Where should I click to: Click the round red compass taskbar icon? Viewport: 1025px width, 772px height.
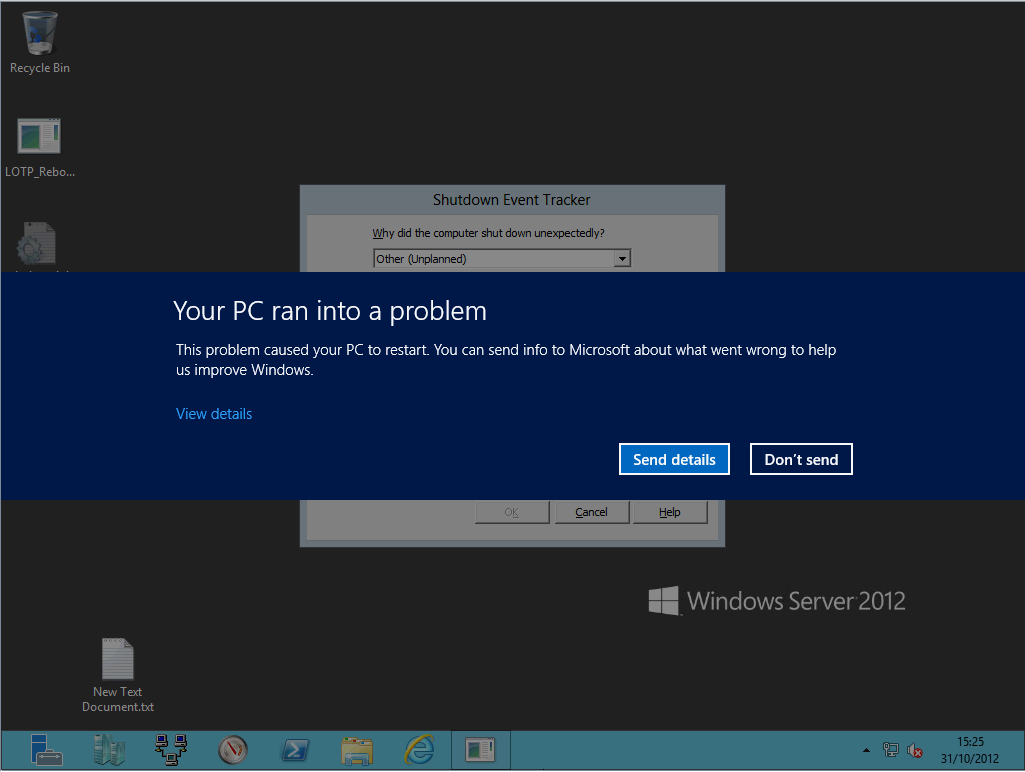click(232, 749)
